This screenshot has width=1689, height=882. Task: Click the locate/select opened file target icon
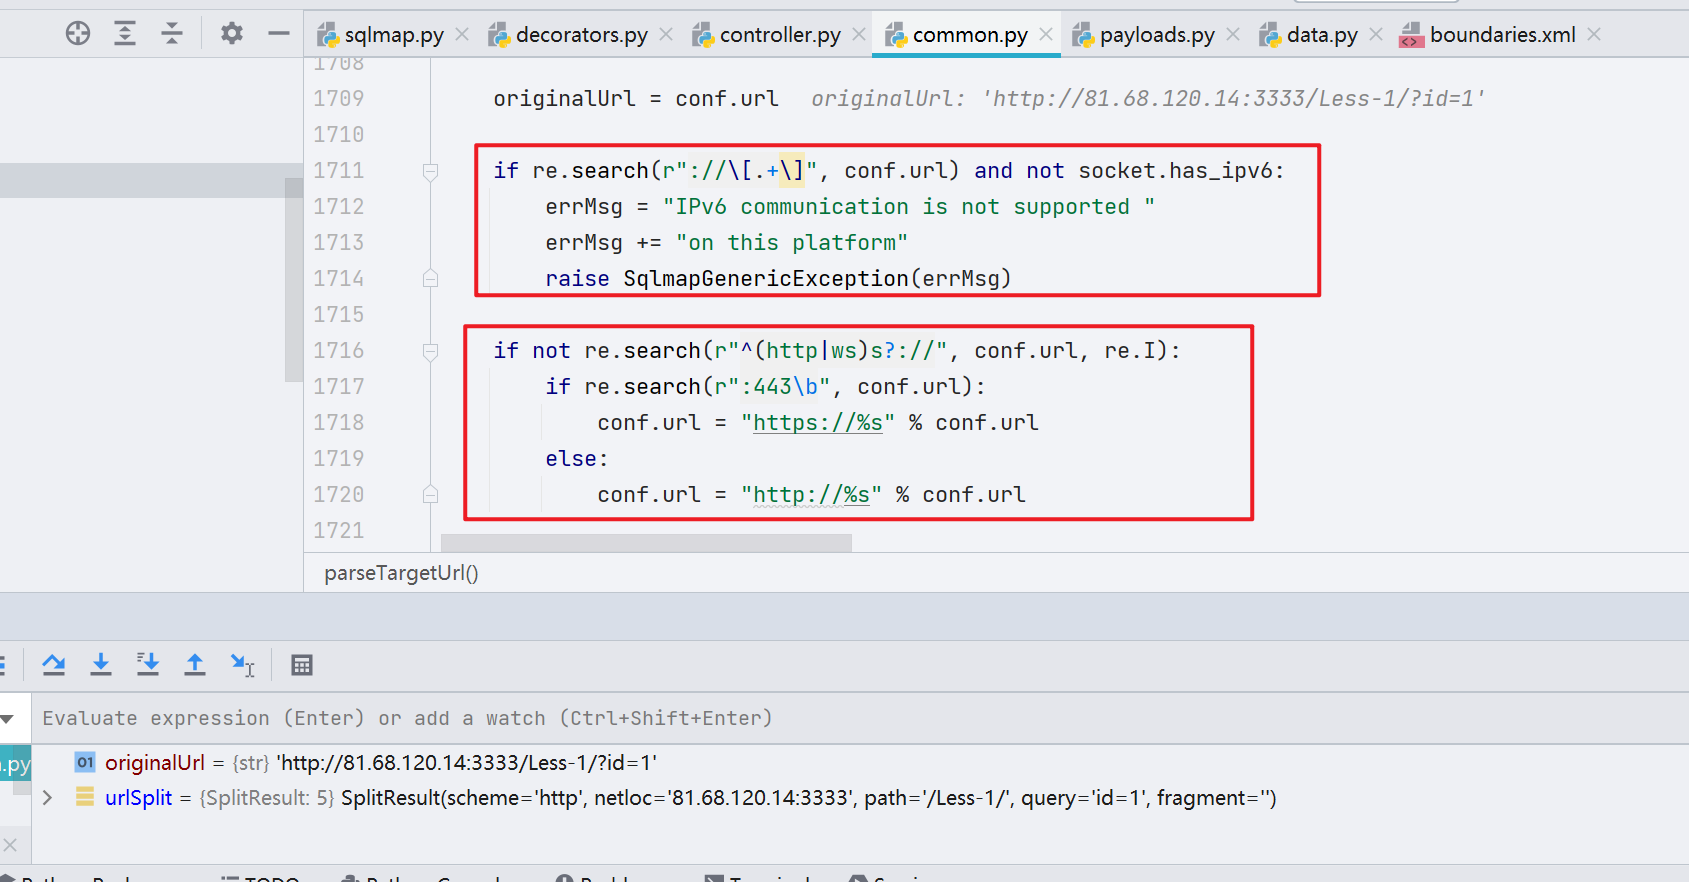click(x=78, y=34)
